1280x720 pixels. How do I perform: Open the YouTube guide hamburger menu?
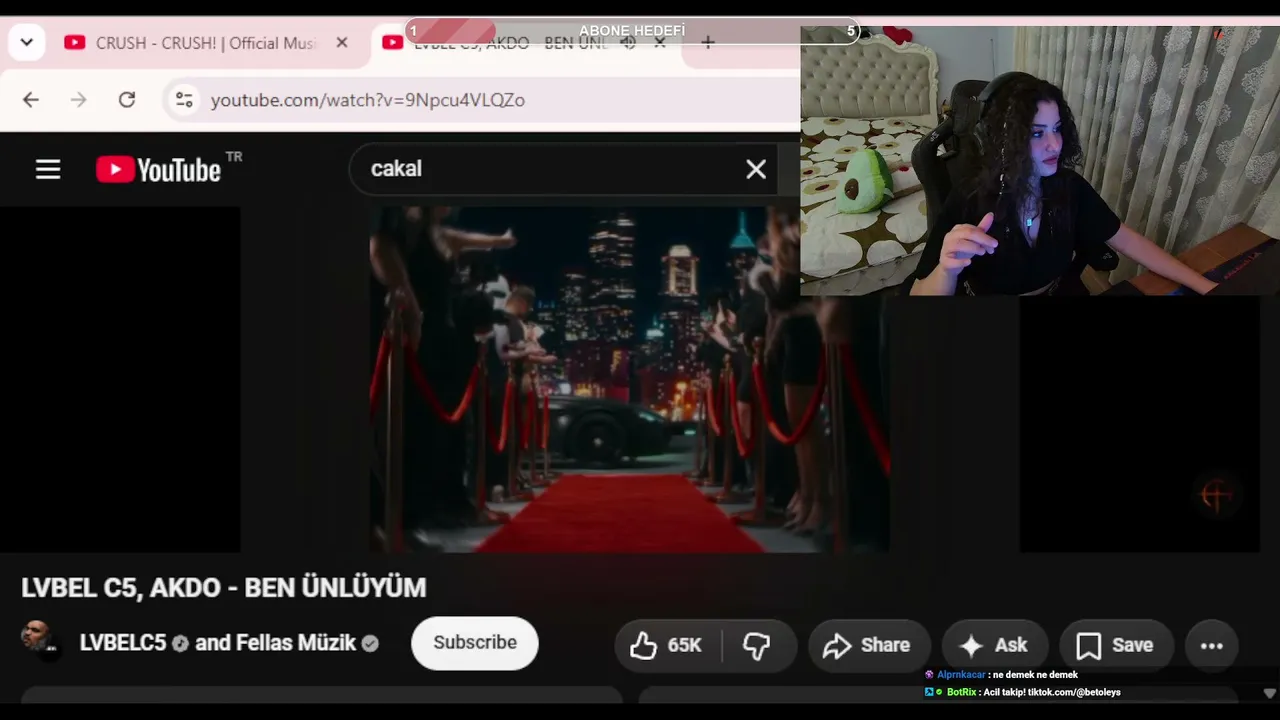(48, 170)
